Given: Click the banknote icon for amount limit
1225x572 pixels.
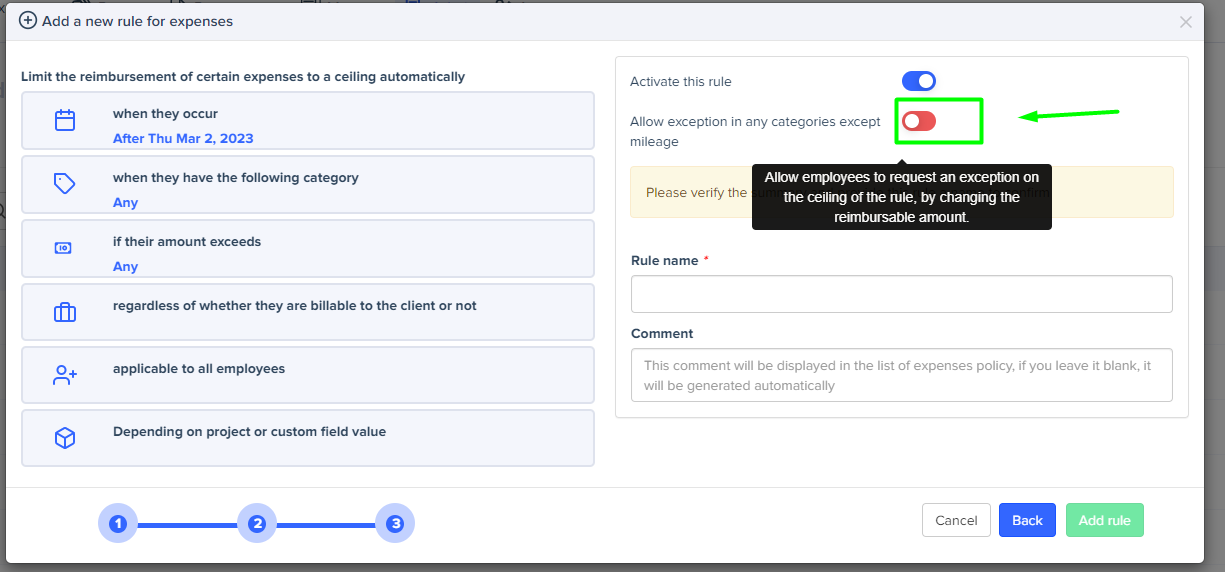Looking at the screenshot, I should (63, 247).
